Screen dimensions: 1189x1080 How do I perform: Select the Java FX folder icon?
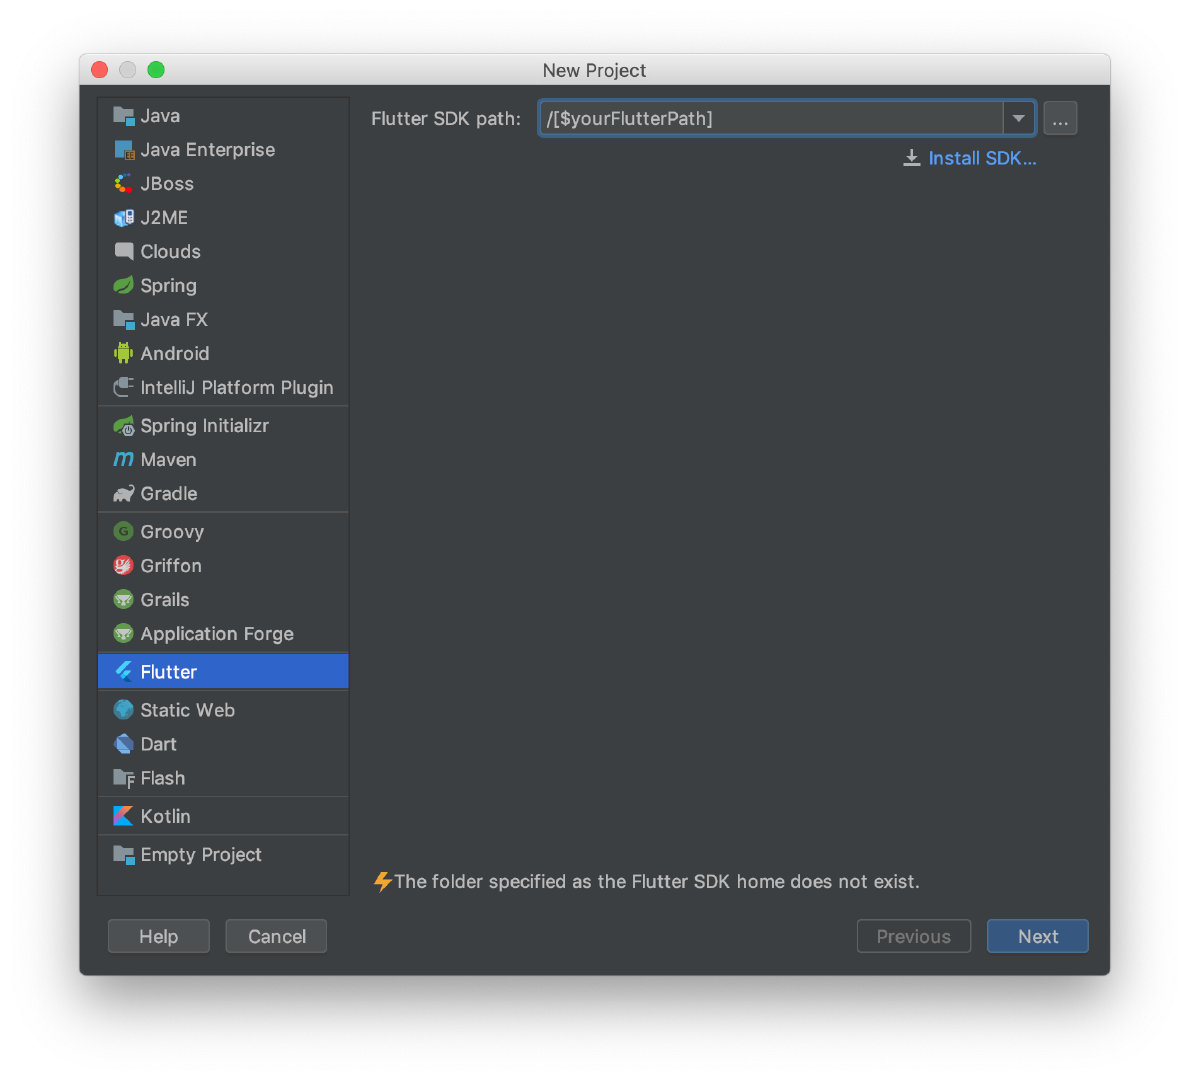coord(124,319)
